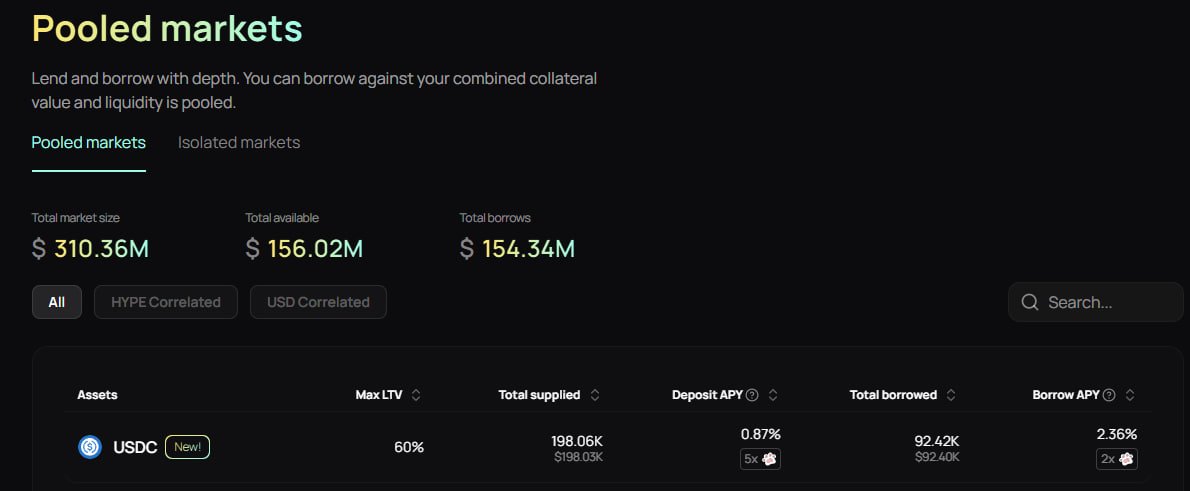Click Total supplied sort chevrons
1190x491 pixels.
coord(595,395)
